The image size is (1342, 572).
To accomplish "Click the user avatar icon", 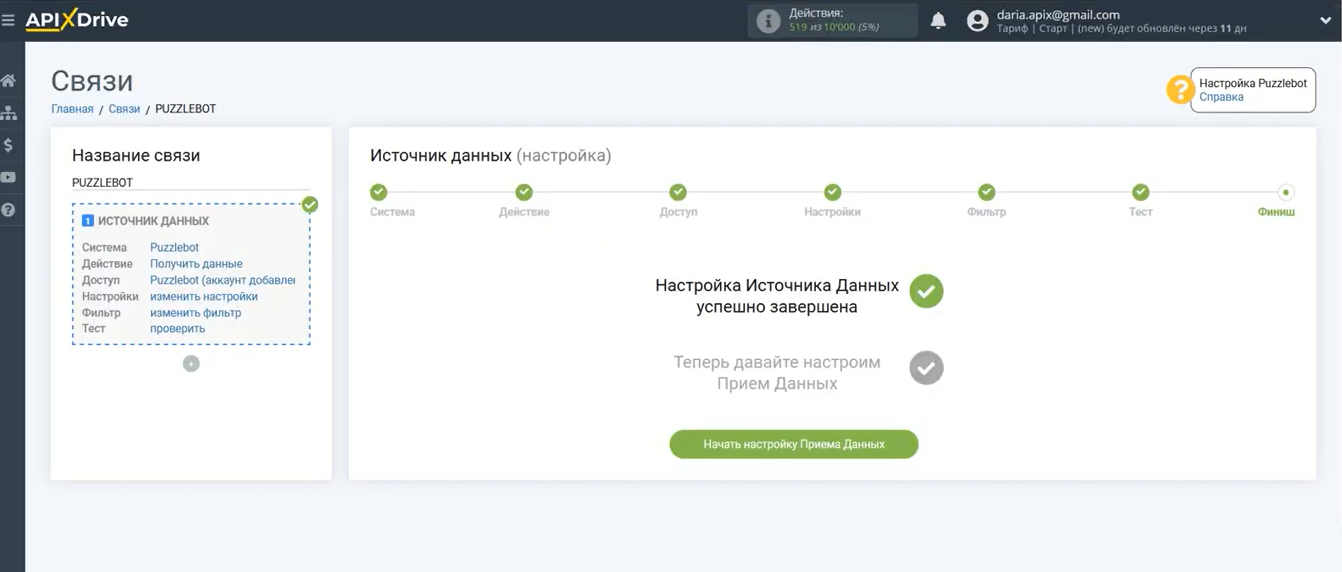I will pos(978,21).
